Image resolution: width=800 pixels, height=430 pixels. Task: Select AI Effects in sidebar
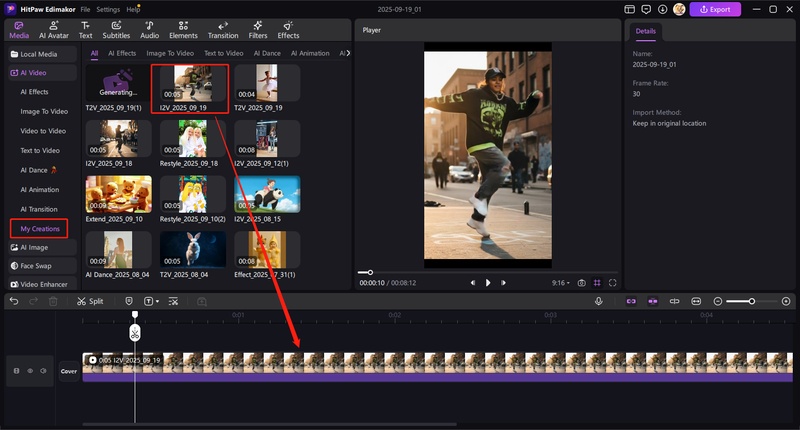pyautogui.click(x=34, y=92)
